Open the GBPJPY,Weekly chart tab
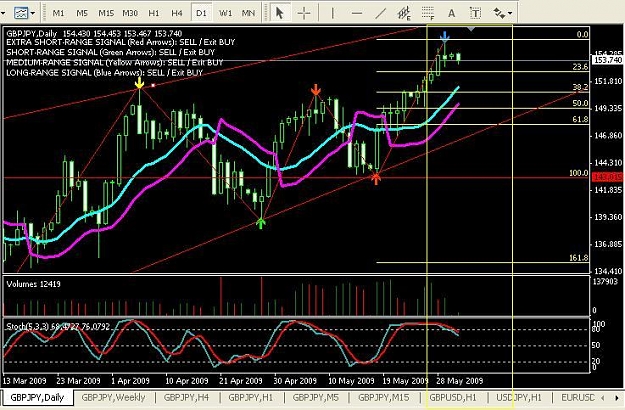Image resolution: width=625 pixels, height=410 pixels. click(x=114, y=397)
